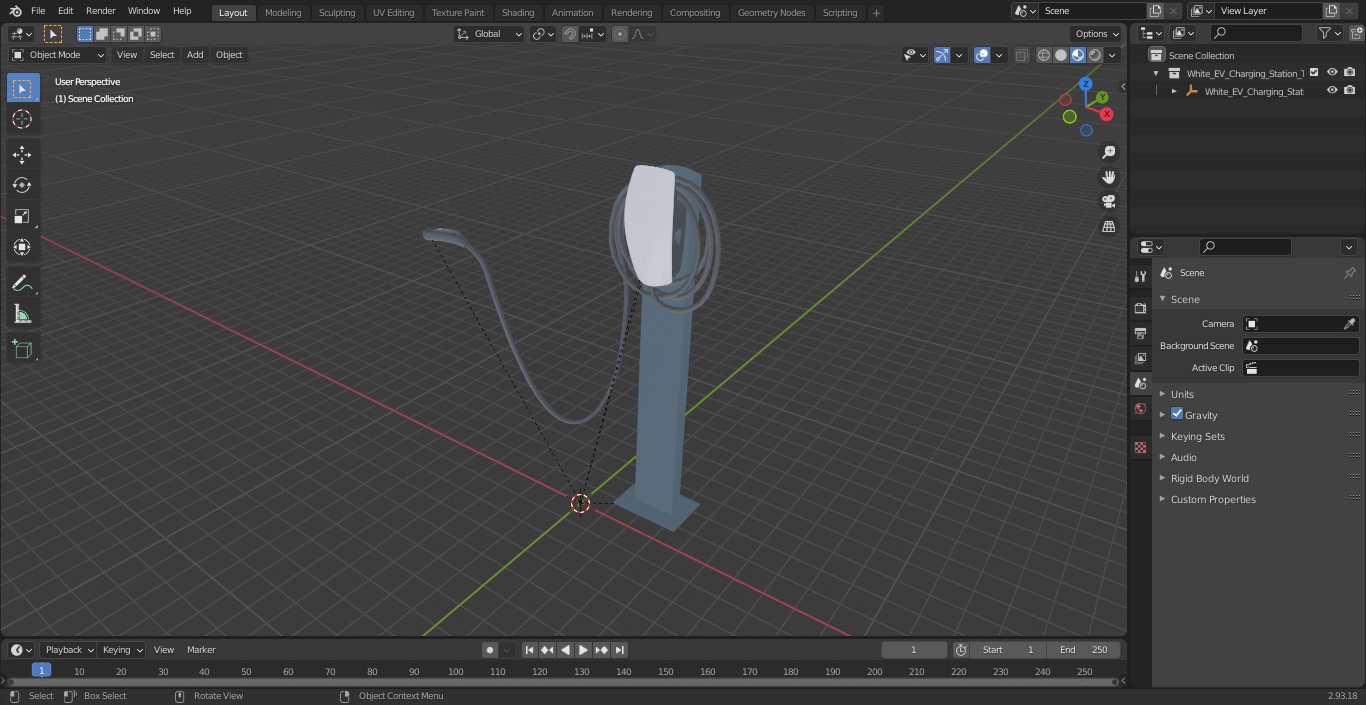Viewport: 1366px width, 705px height.
Task: Pin the Scene properties panel
Action: [1349, 273]
